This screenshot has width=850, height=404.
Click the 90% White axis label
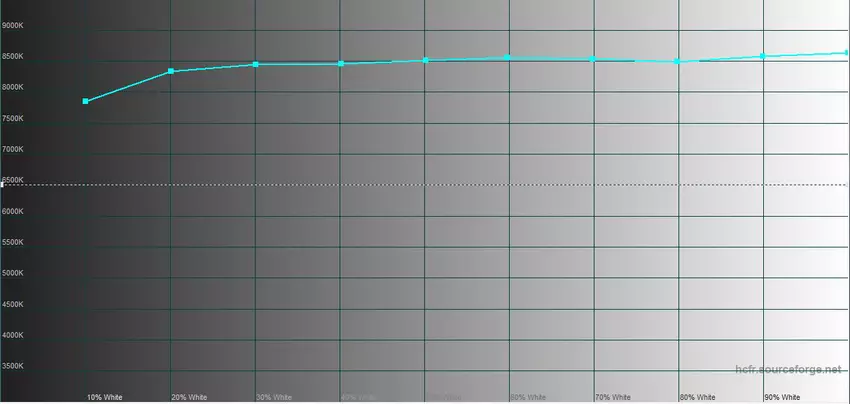pyautogui.click(x=782, y=397)
